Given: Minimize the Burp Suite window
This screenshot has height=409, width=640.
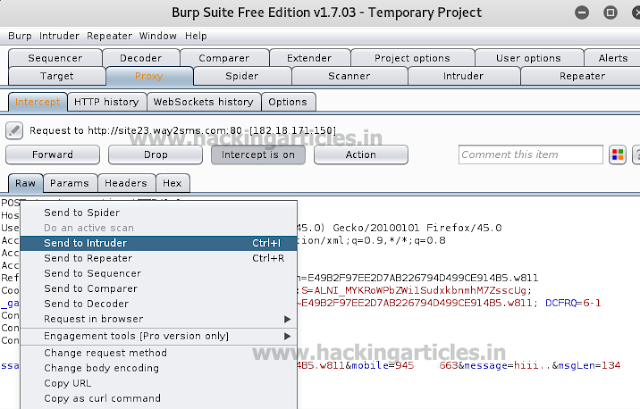Looking at the screenshot, I should (582, 13).
